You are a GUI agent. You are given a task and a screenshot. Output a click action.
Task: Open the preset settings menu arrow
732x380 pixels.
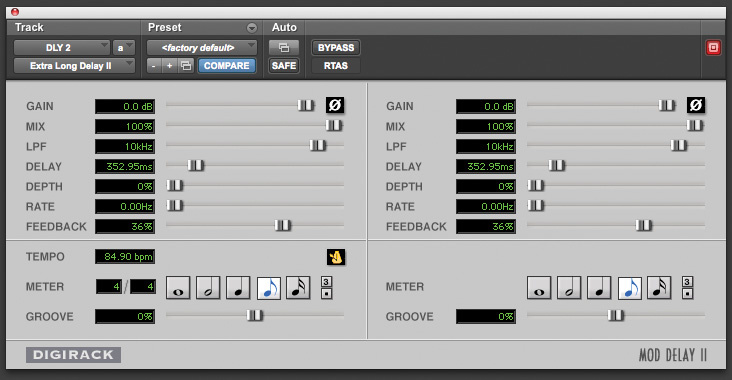[252, 28]
